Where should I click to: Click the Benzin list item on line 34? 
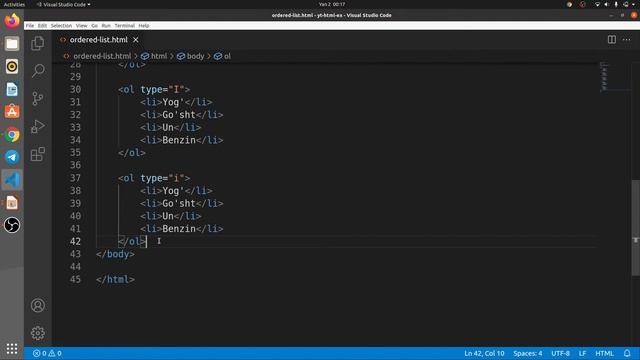pyautogui.click(x=182, y=140)
